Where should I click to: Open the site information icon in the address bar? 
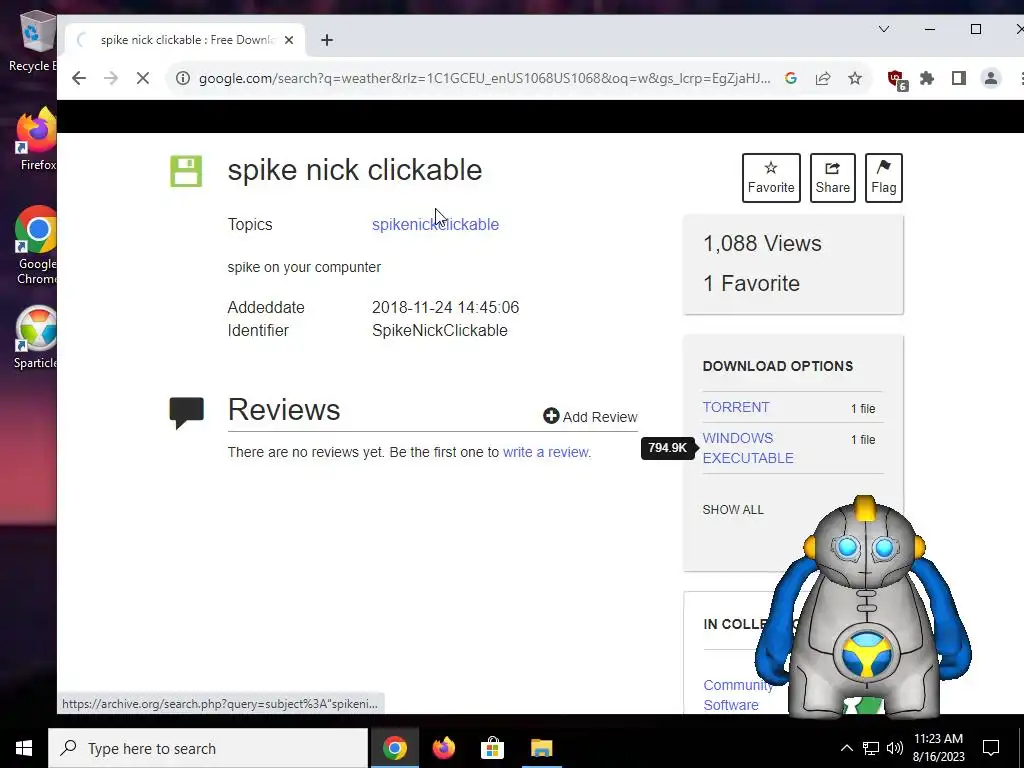click(x=184, y=78)
